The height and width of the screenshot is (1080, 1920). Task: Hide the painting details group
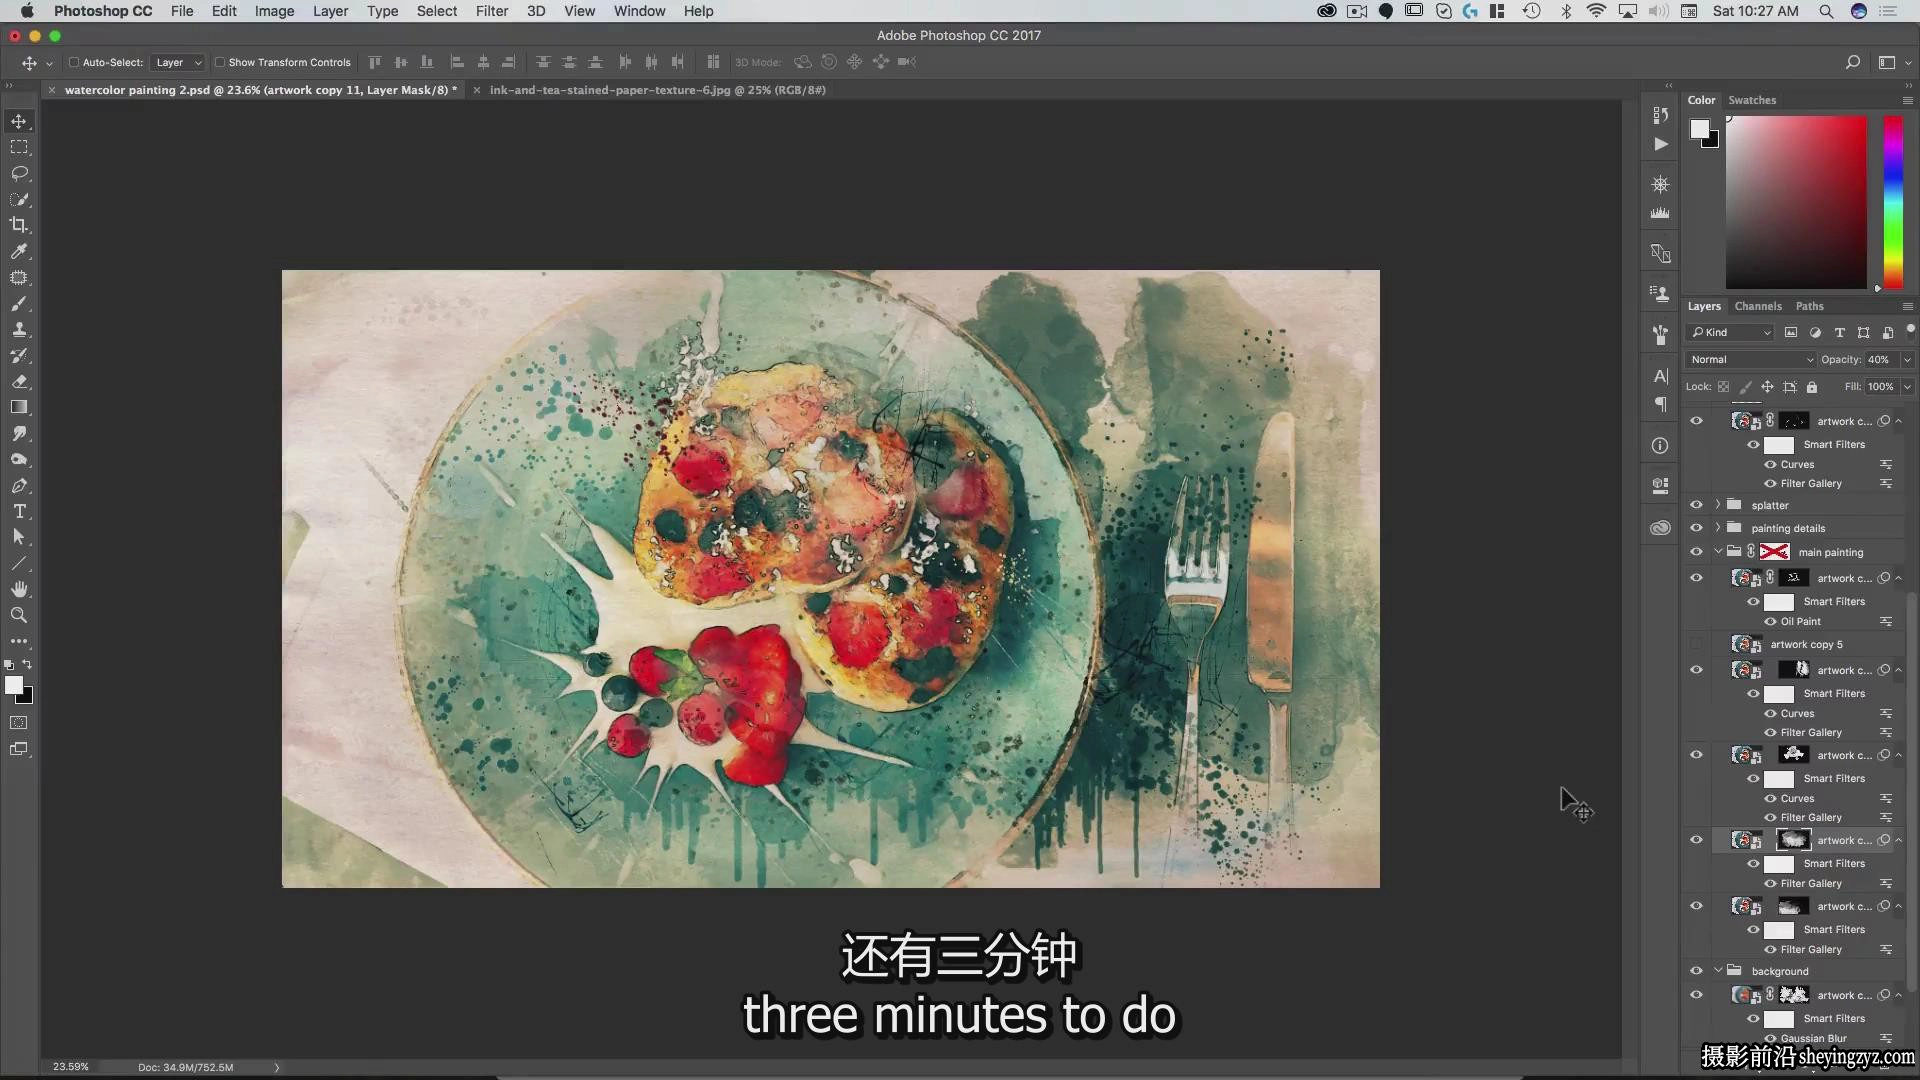[x=1696, y=528]
